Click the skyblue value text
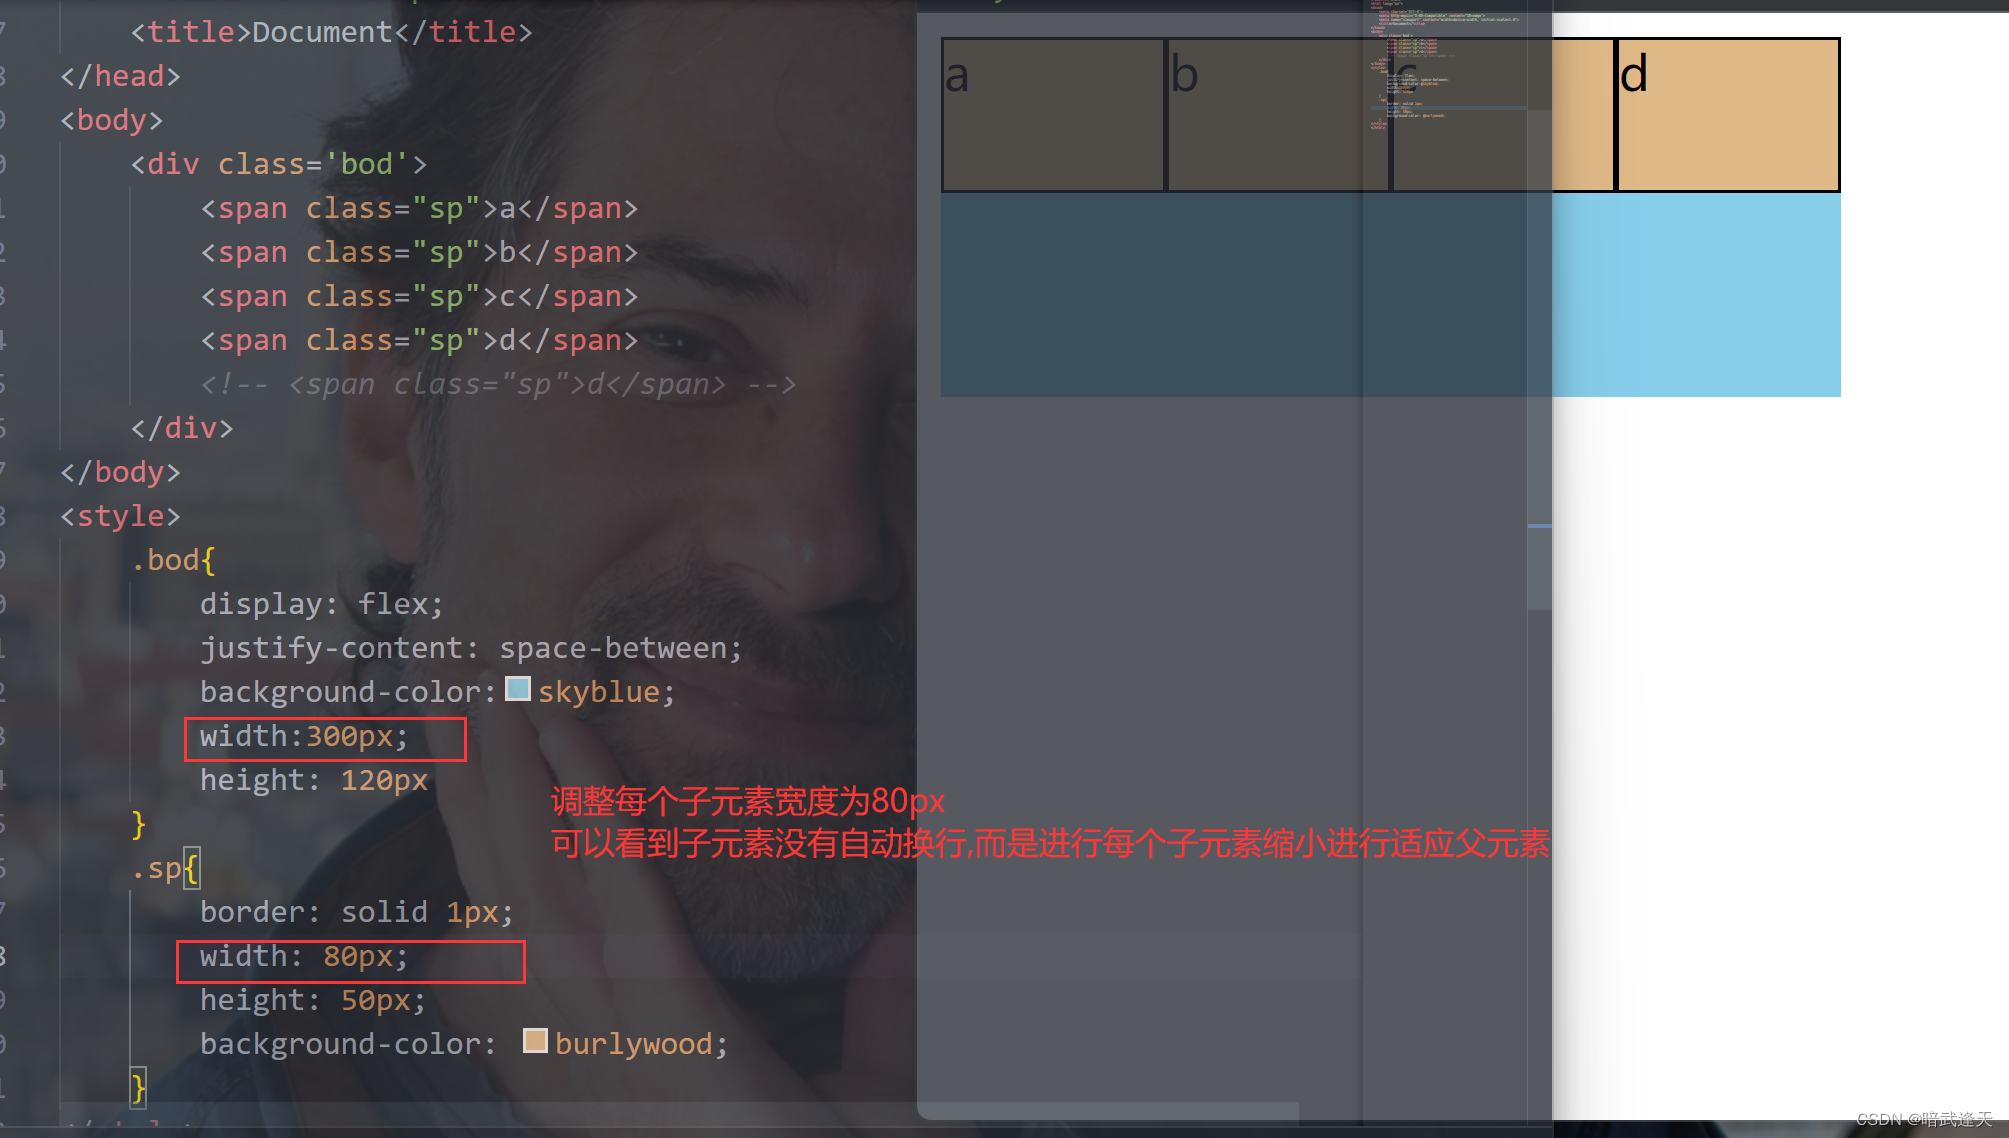 599,692
